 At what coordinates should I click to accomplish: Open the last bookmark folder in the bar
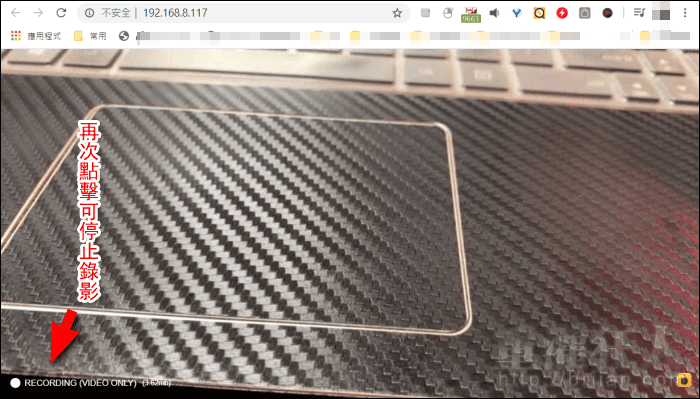[665, 36]
